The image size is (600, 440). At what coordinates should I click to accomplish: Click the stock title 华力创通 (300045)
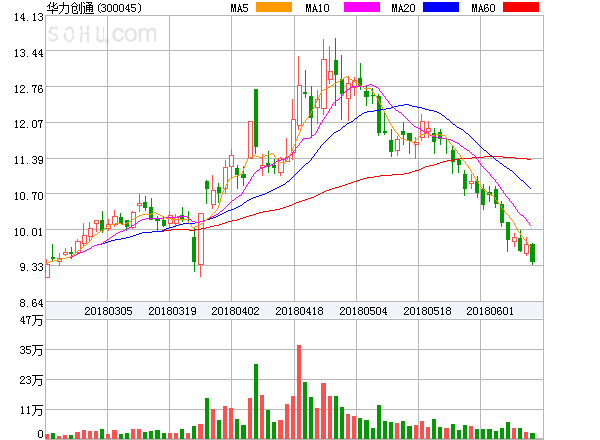click(x=94, y=8)
